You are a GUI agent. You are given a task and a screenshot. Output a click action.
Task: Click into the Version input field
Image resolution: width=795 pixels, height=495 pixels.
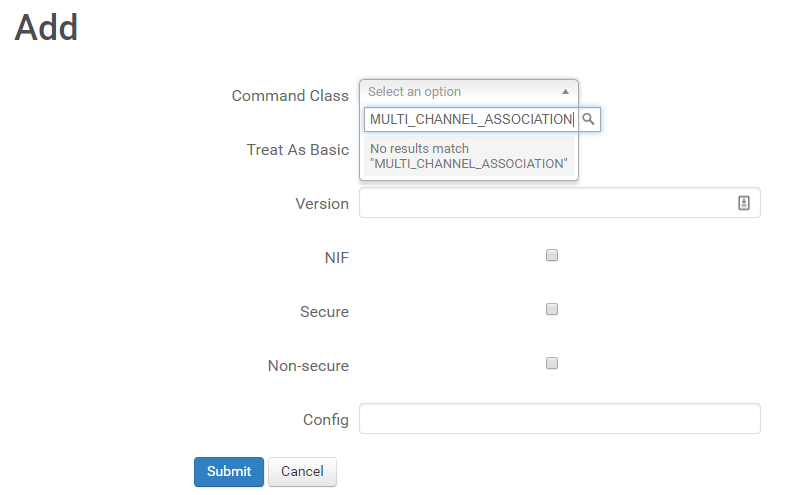(545, 203)
